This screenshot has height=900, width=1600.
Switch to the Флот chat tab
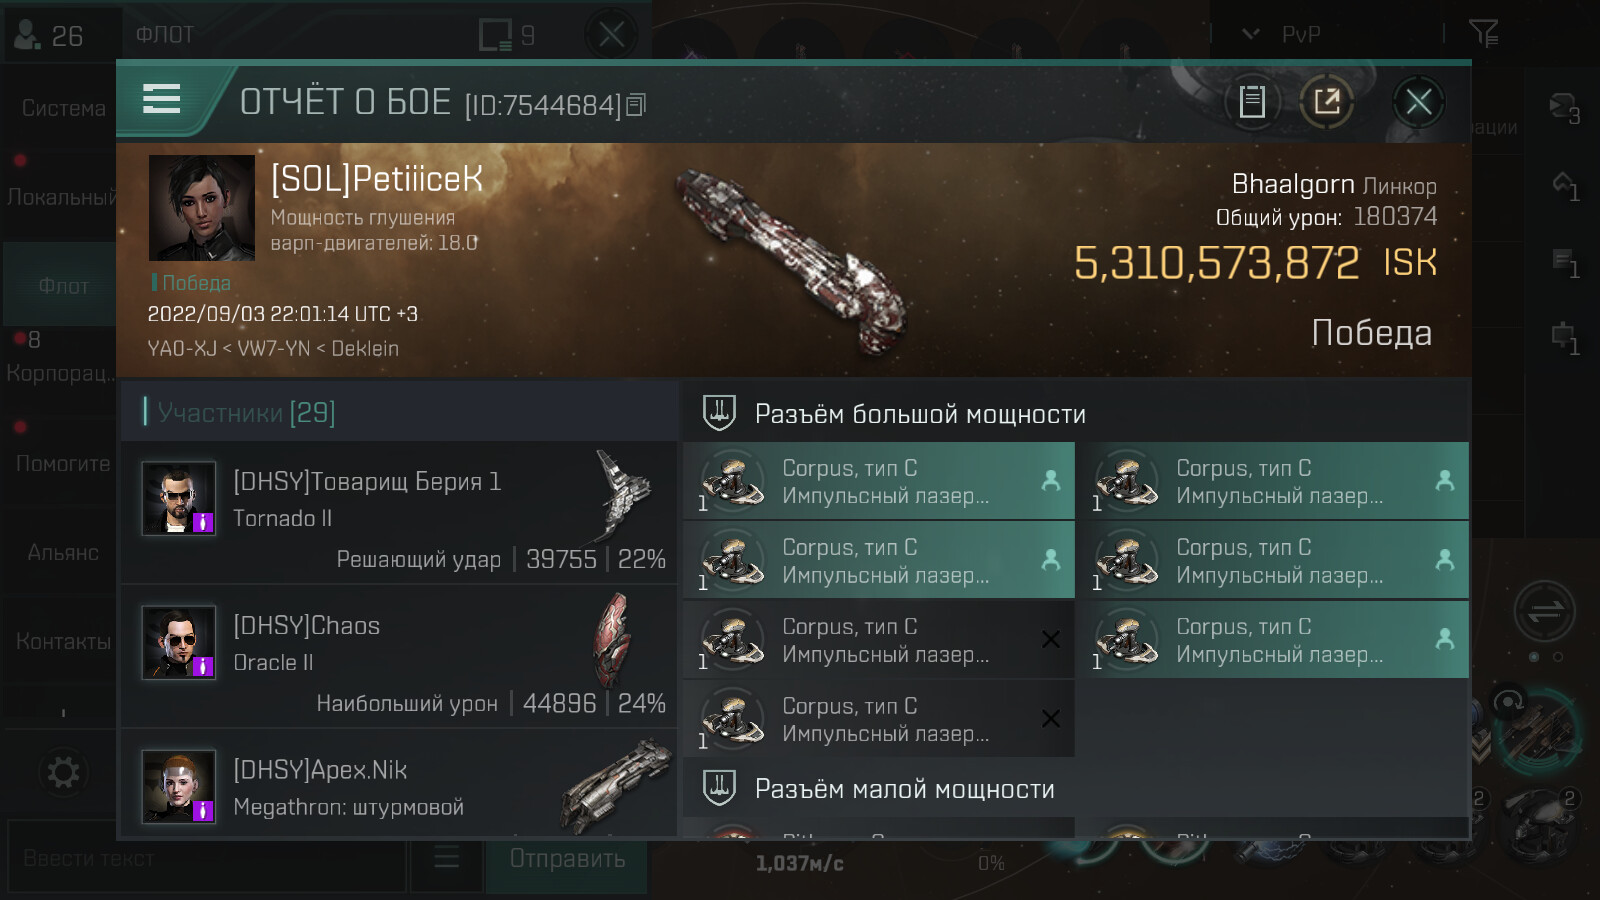click(x=63, y=286)
